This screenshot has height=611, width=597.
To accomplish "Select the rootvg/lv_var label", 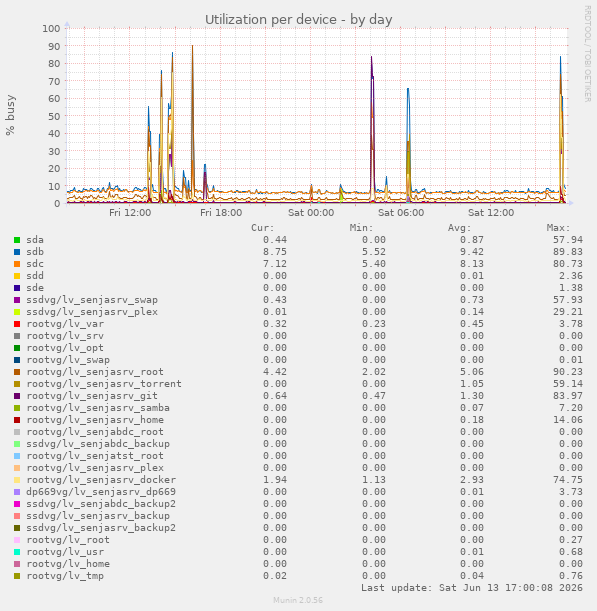I will [65, 324].
